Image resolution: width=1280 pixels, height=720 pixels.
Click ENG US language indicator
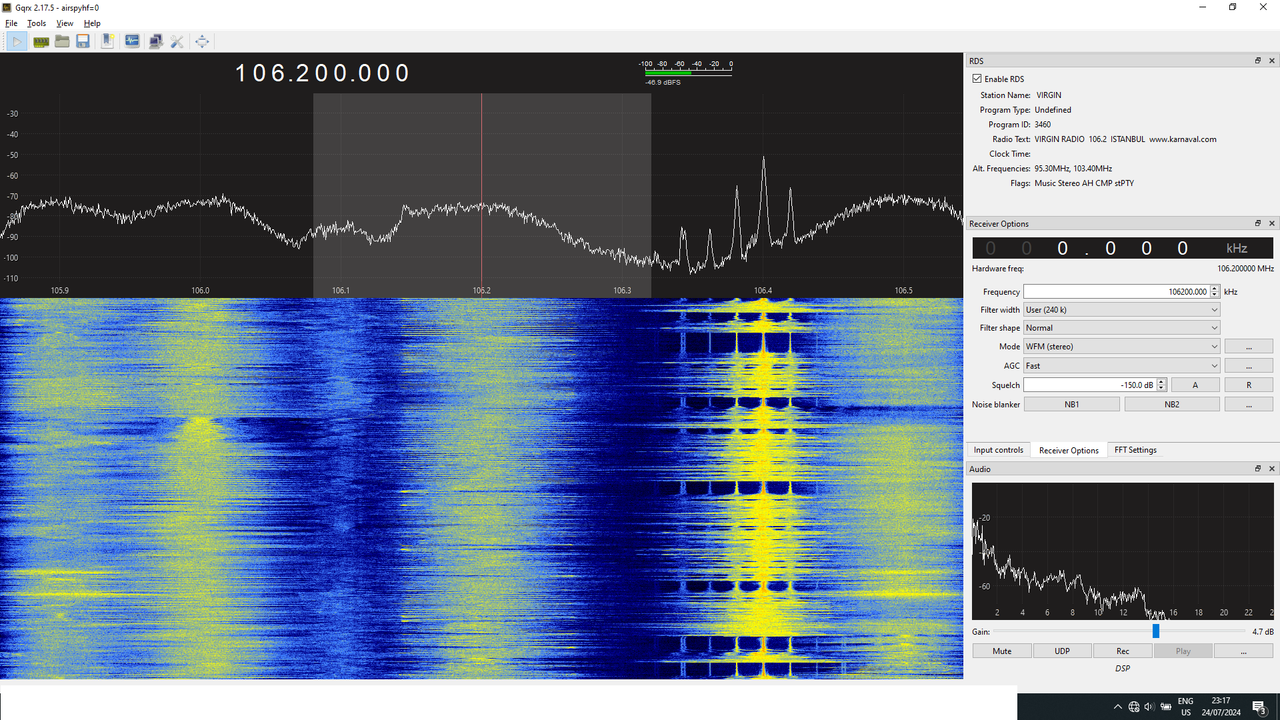[x=1186, y=706]
